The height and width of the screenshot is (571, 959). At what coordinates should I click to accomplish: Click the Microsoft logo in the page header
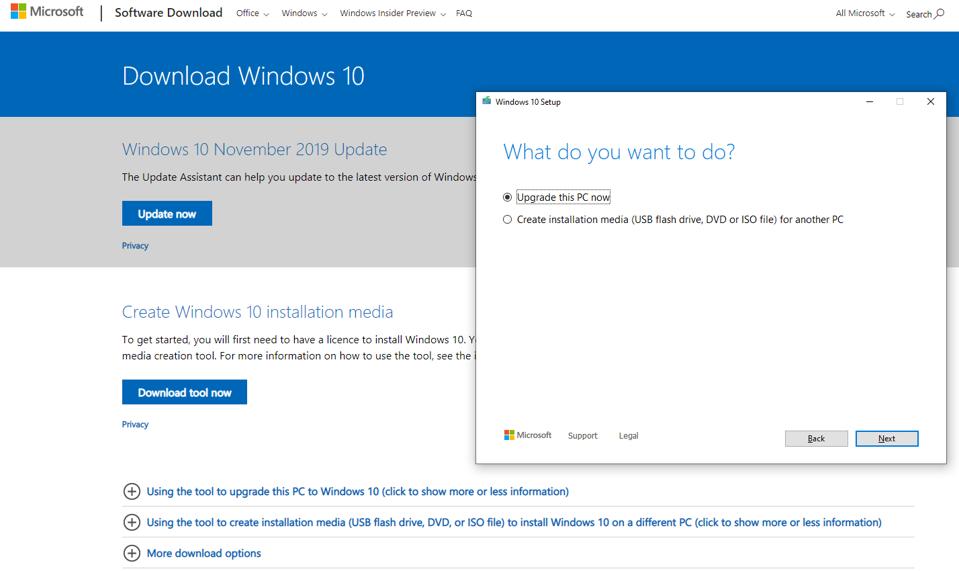click(x=47, y=13)
